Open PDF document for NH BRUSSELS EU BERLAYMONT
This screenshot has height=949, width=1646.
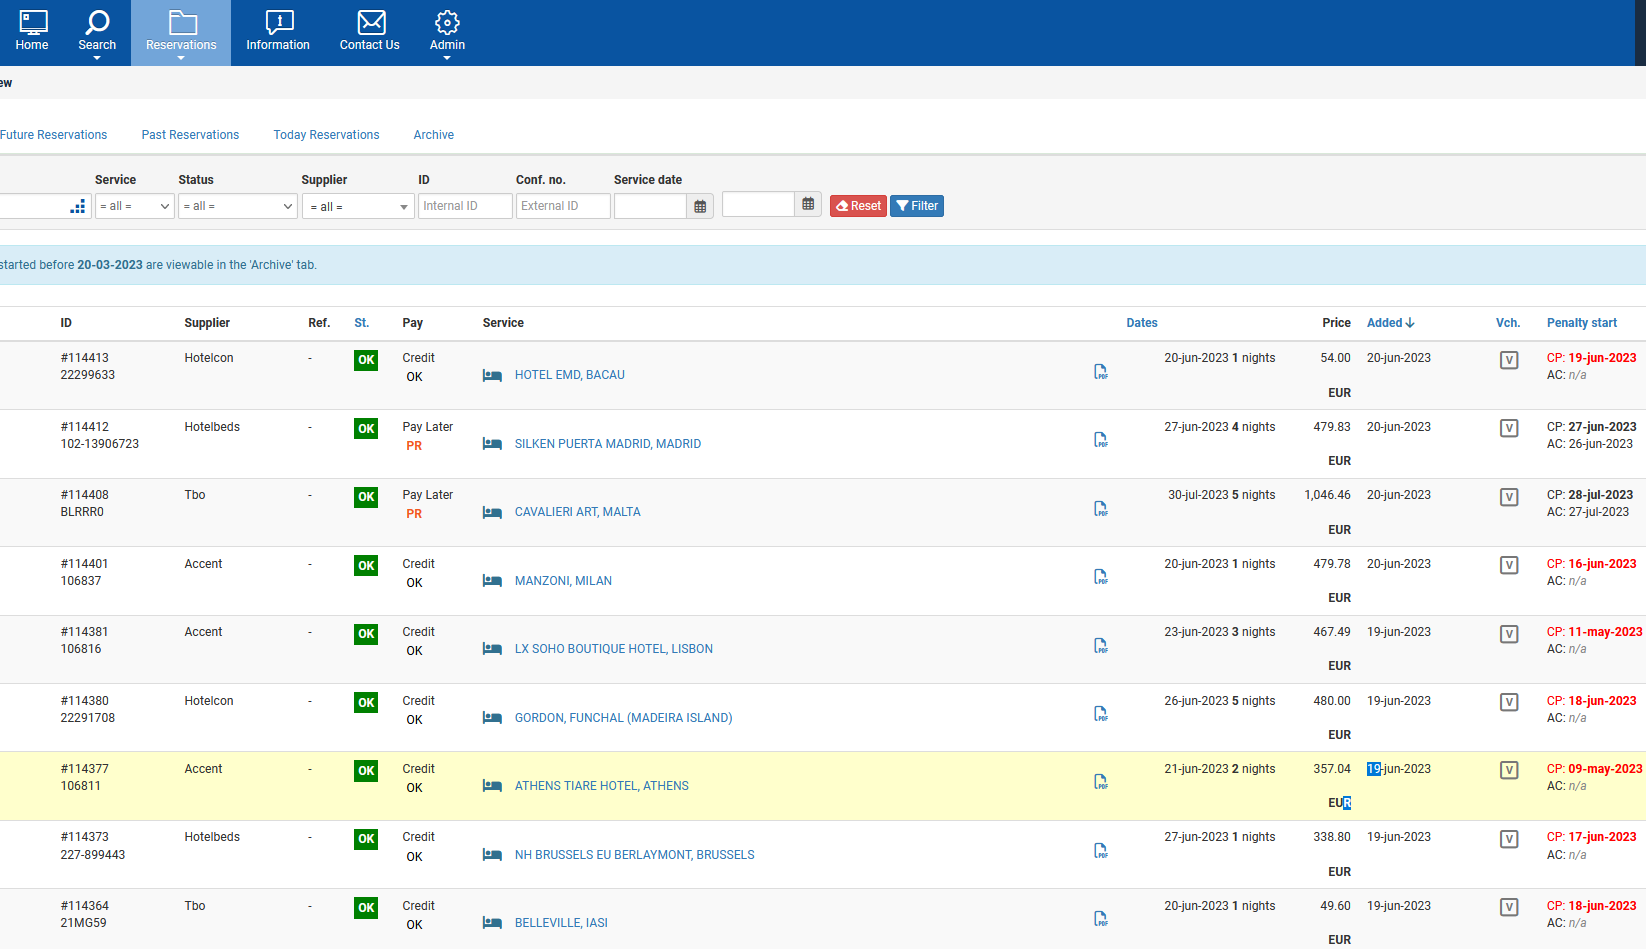(x=1100, y=851)
